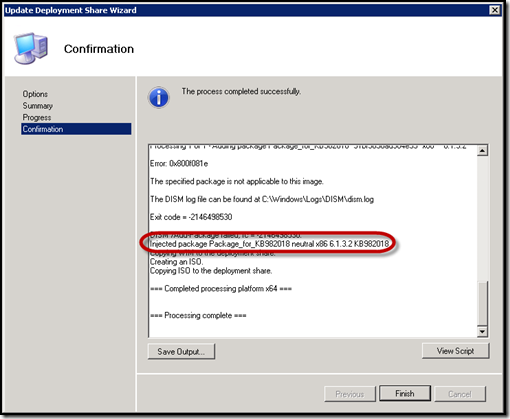The width and height of the screenshot is (510, 419).
Task: Click the grayed Previous button
Action: click(349, 394)
